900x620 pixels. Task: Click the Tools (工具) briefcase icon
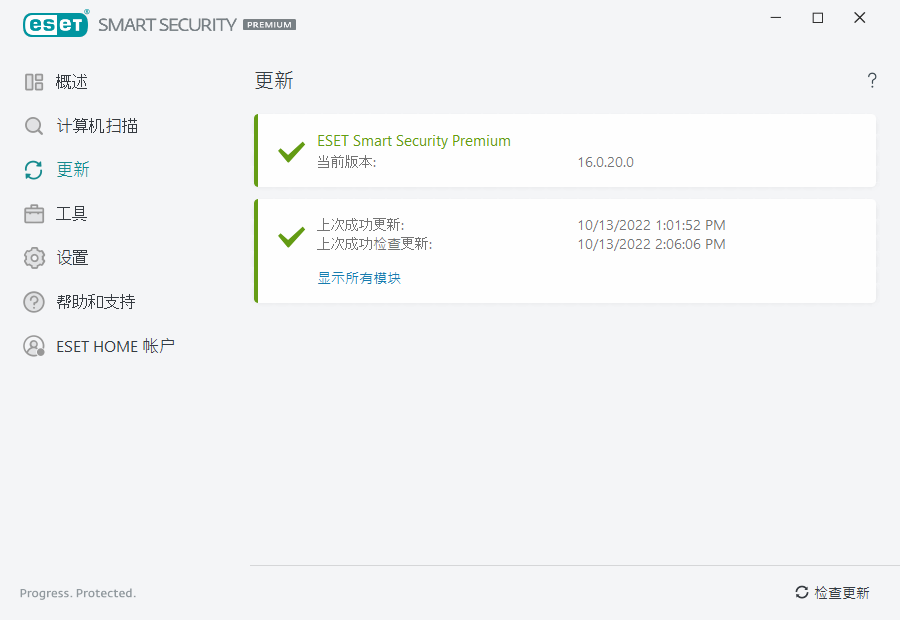coord(34,214)
